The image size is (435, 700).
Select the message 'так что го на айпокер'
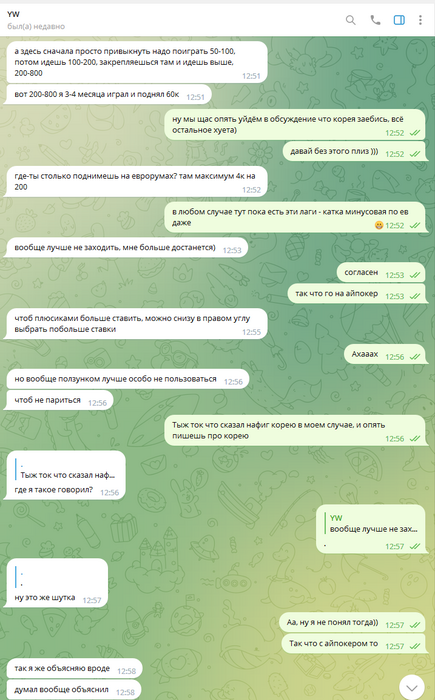pos(356,295)
